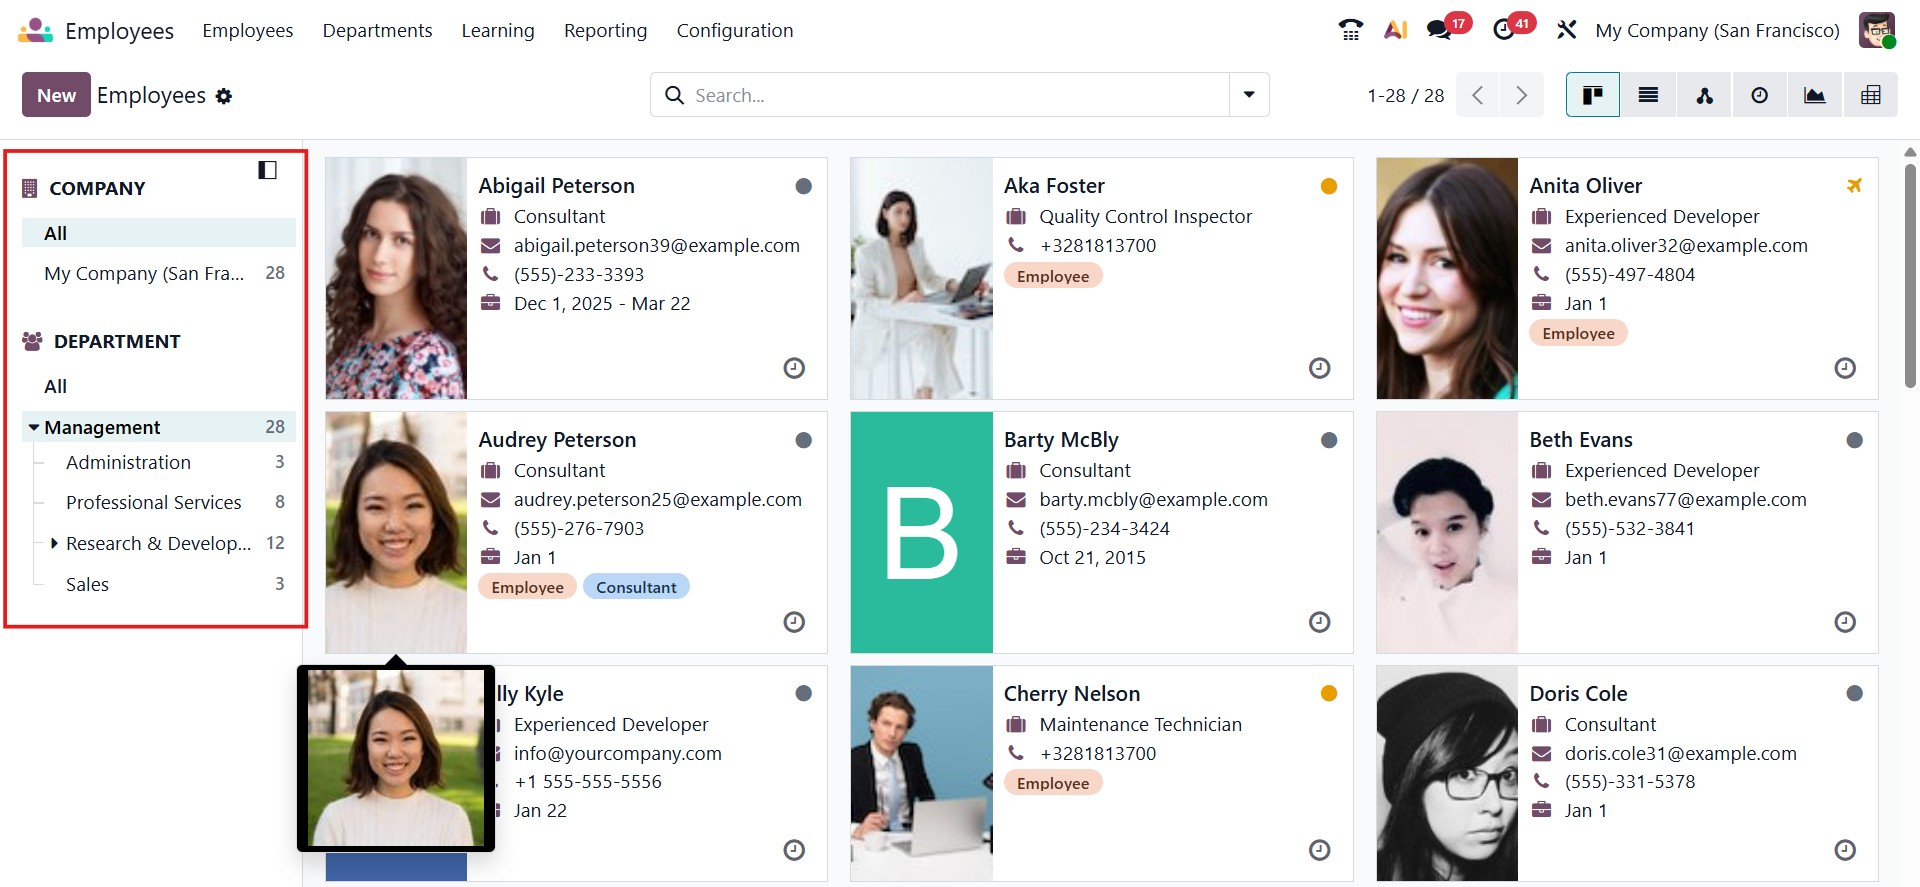Filter by Professional Services department
Viewport: 1920px width, 887px height.
(153, 502)
